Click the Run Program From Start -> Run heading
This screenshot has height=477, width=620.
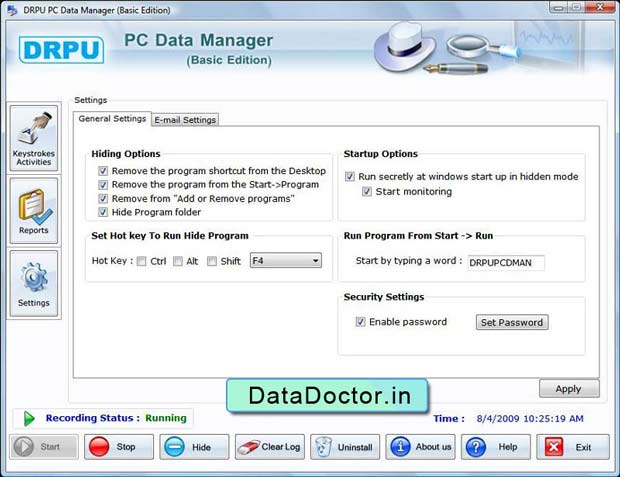[418, 236]
